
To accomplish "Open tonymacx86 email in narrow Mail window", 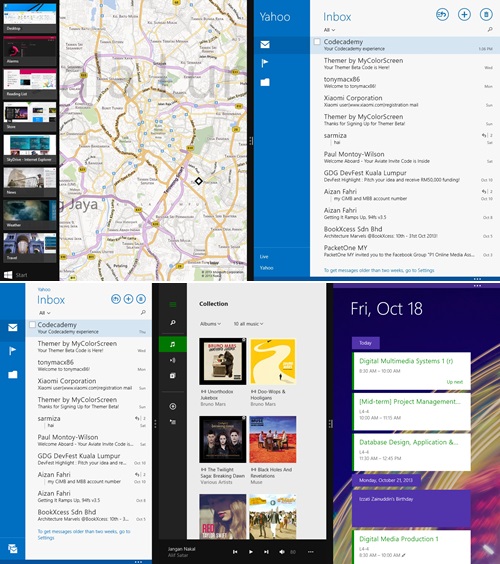I will pyautogui.click(x=89, y=365).
